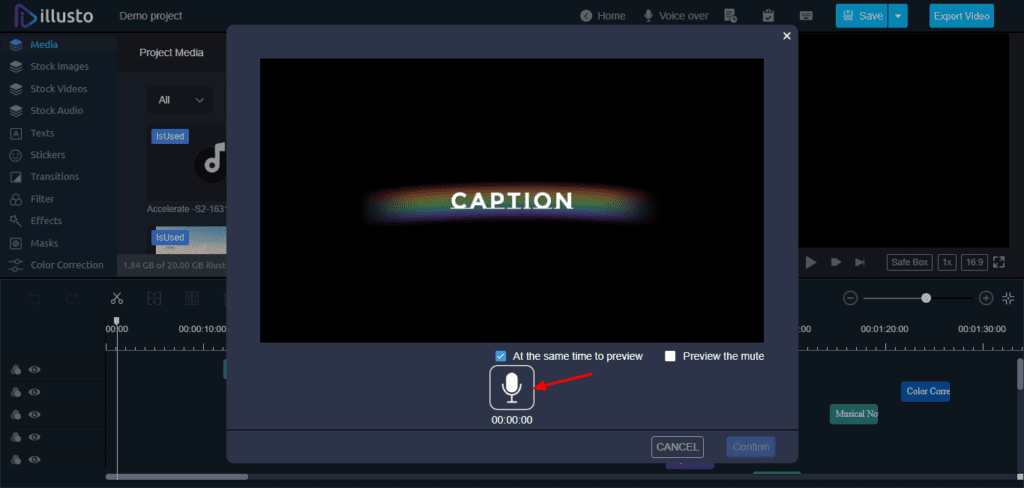
Task: Click the Export Video button
Action: (961, 16)
